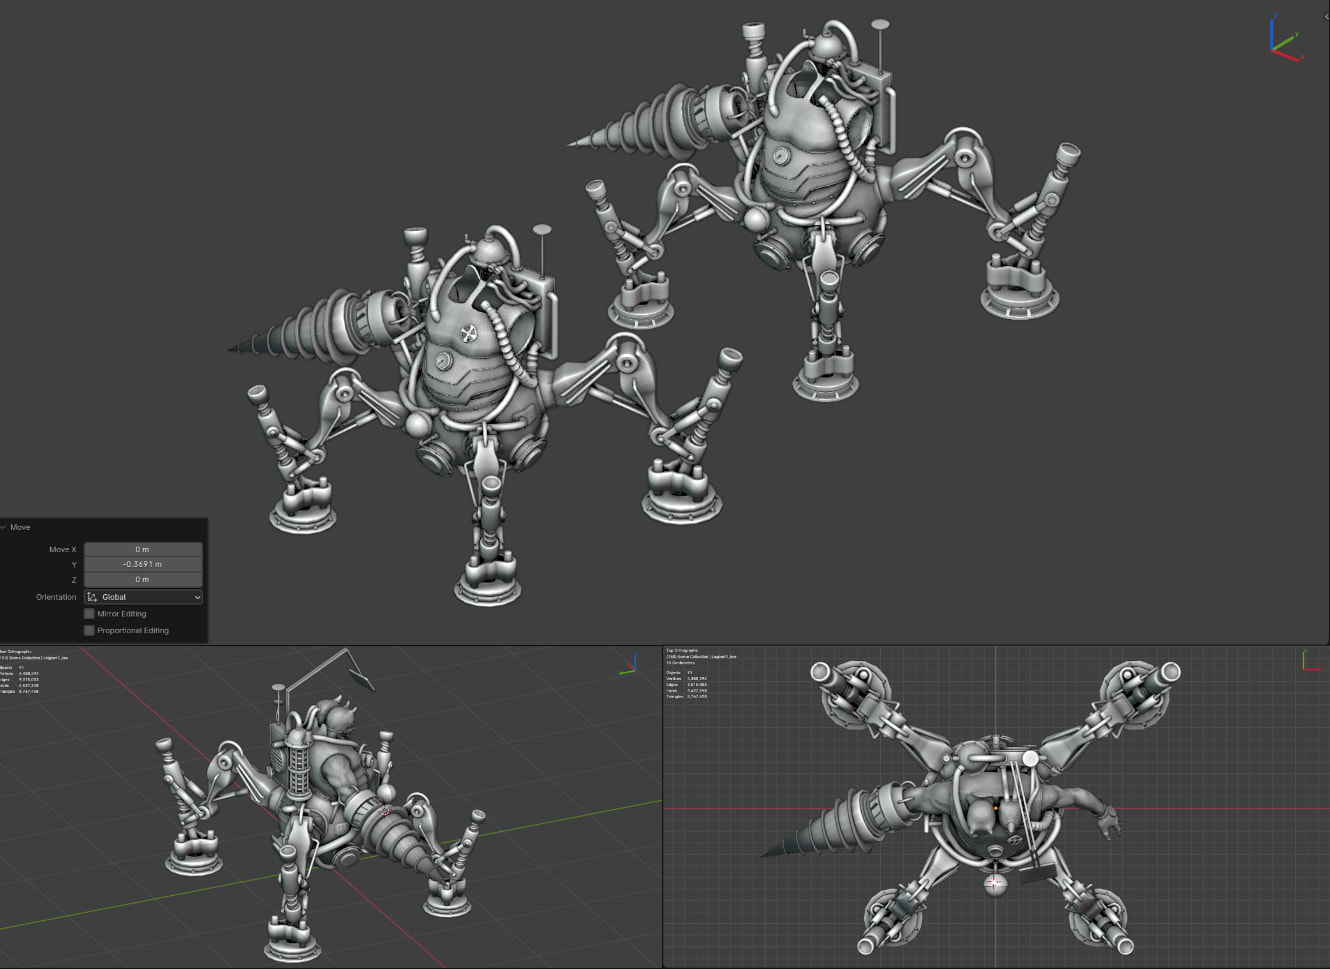The image size is (1330, 969).
Task: Collapse the Move operator panel
Action: click(x=5, y=527)
